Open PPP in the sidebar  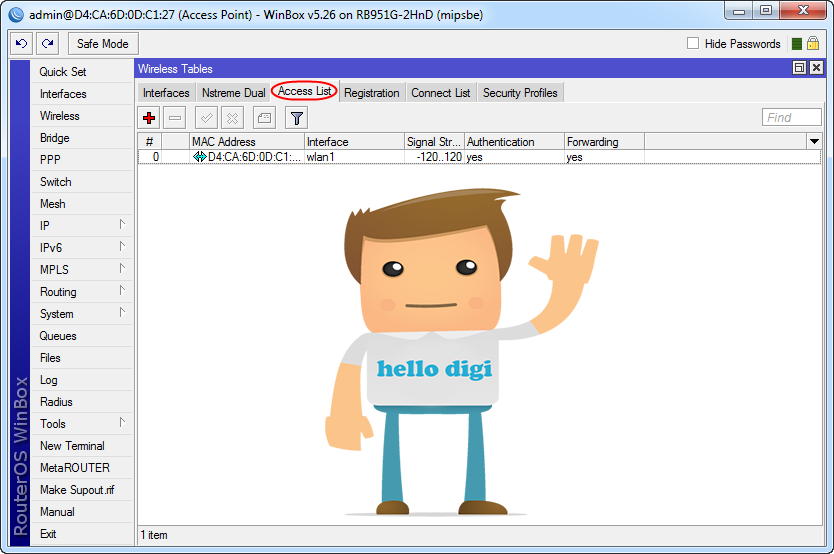click(82, 160)
